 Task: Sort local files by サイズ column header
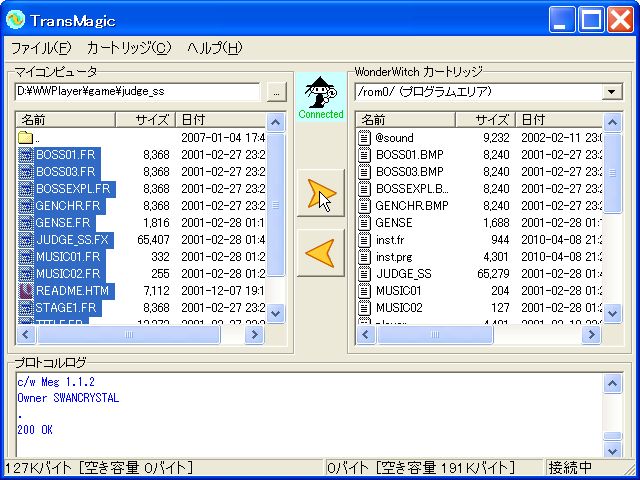pos(145,120)
